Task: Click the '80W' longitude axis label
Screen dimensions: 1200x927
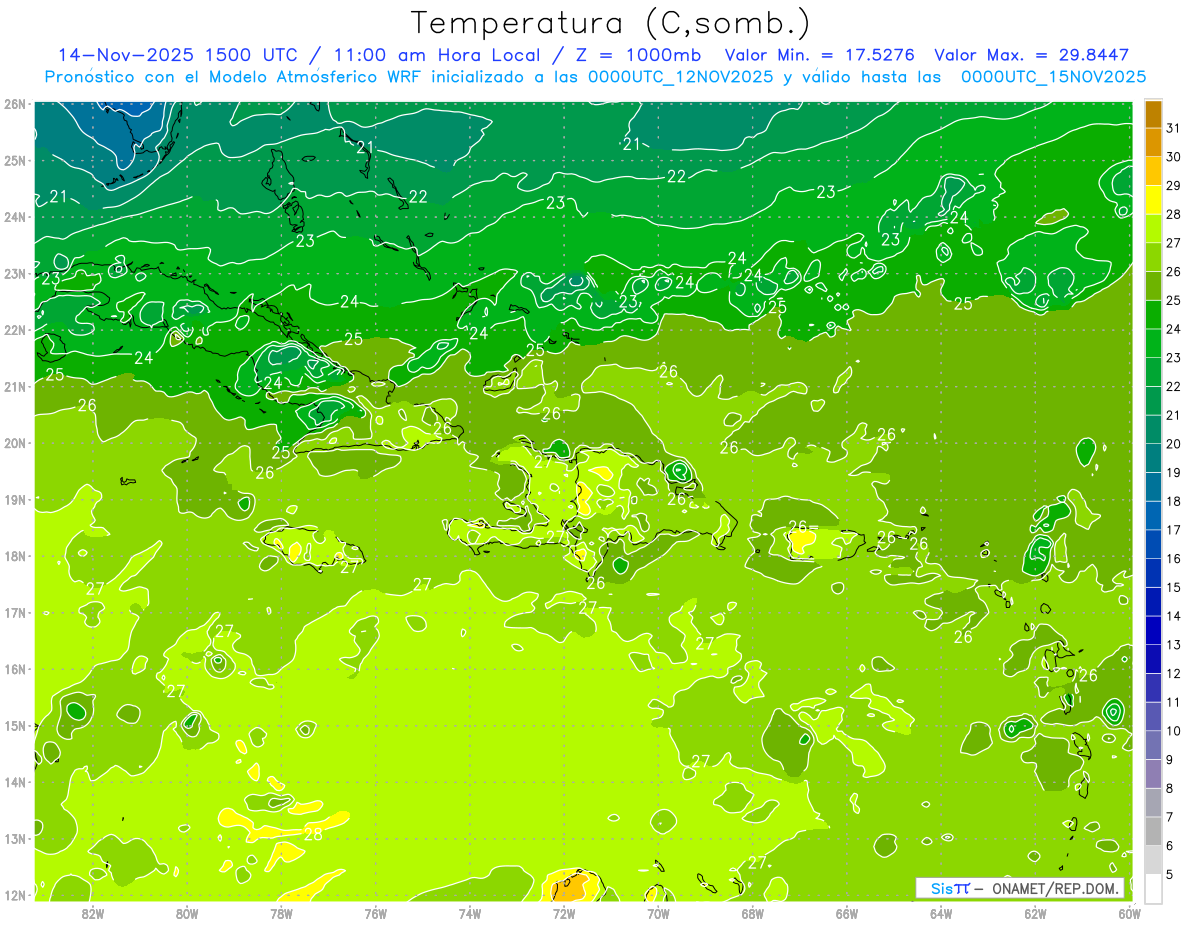Action: tap(187, 913)
